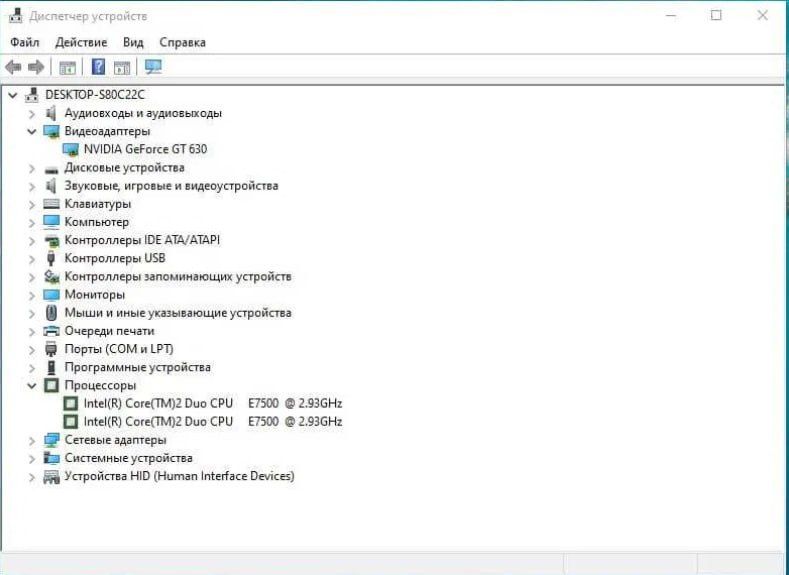
Task: Click the Device Manager title bar icon
Action: 16,16
